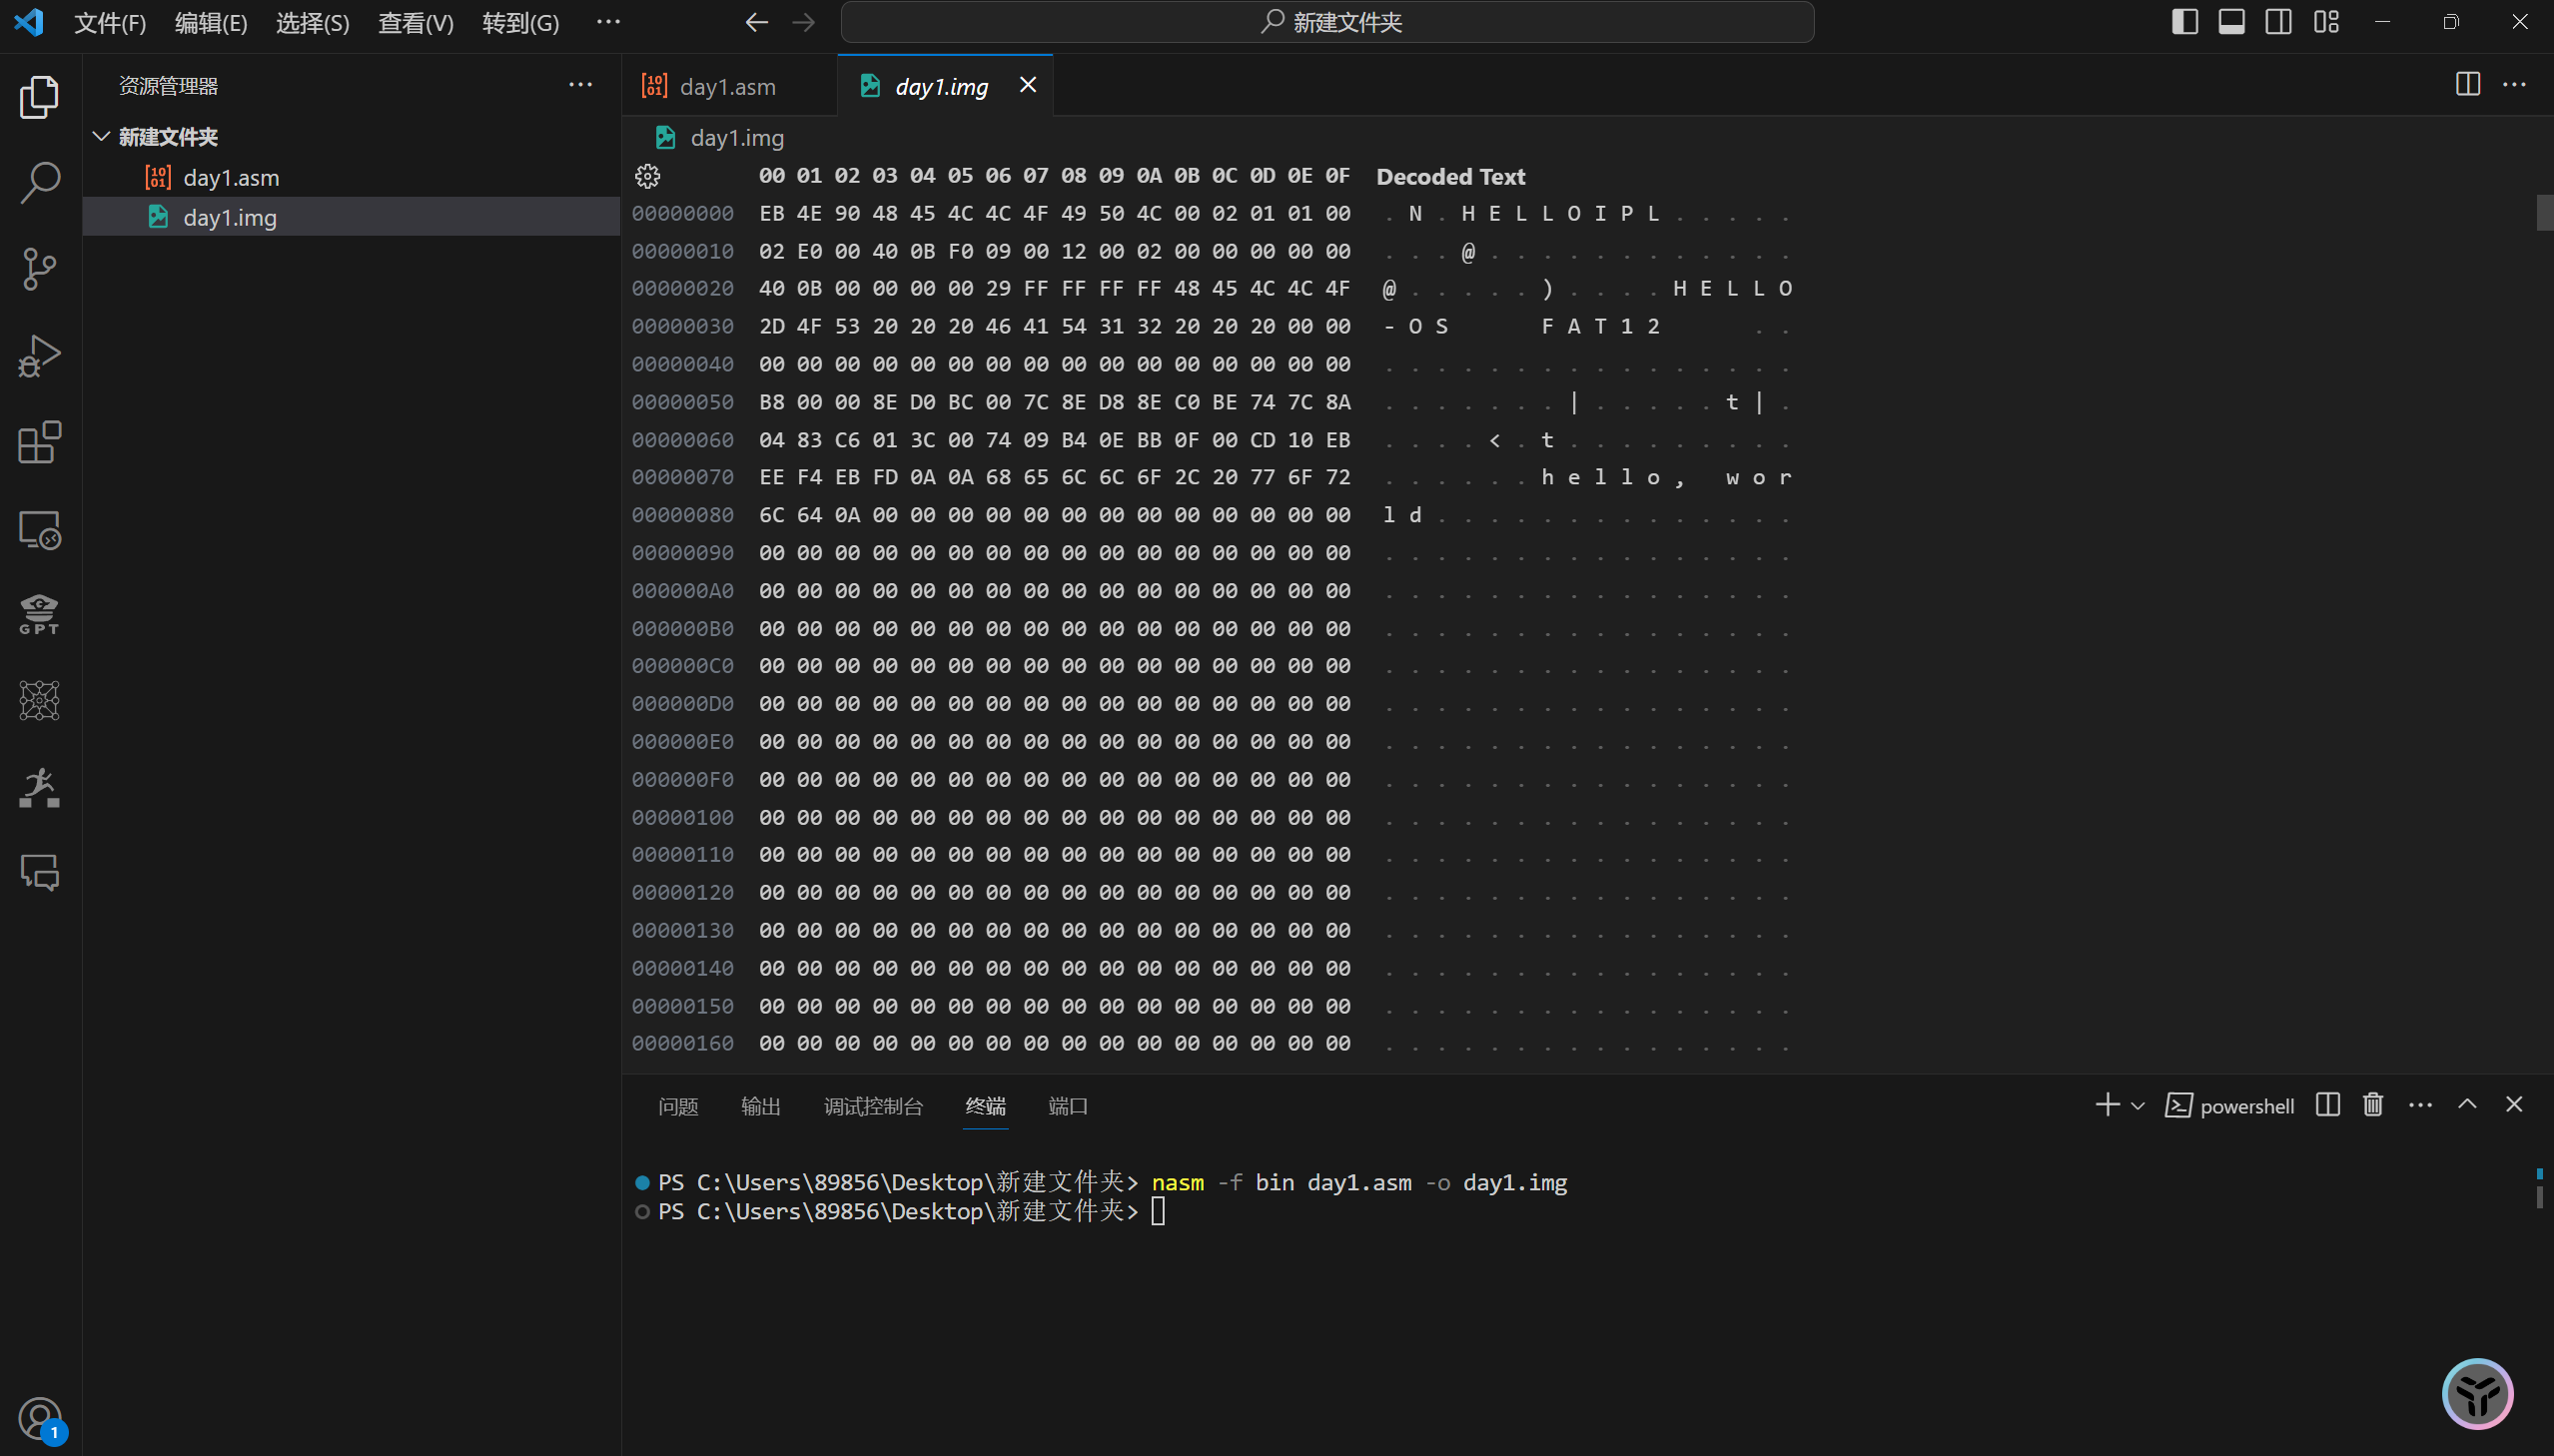Viewport: 2554px width, 1456px height.
Task: Select day1.img in the file tree
Action: coord(351,217)
